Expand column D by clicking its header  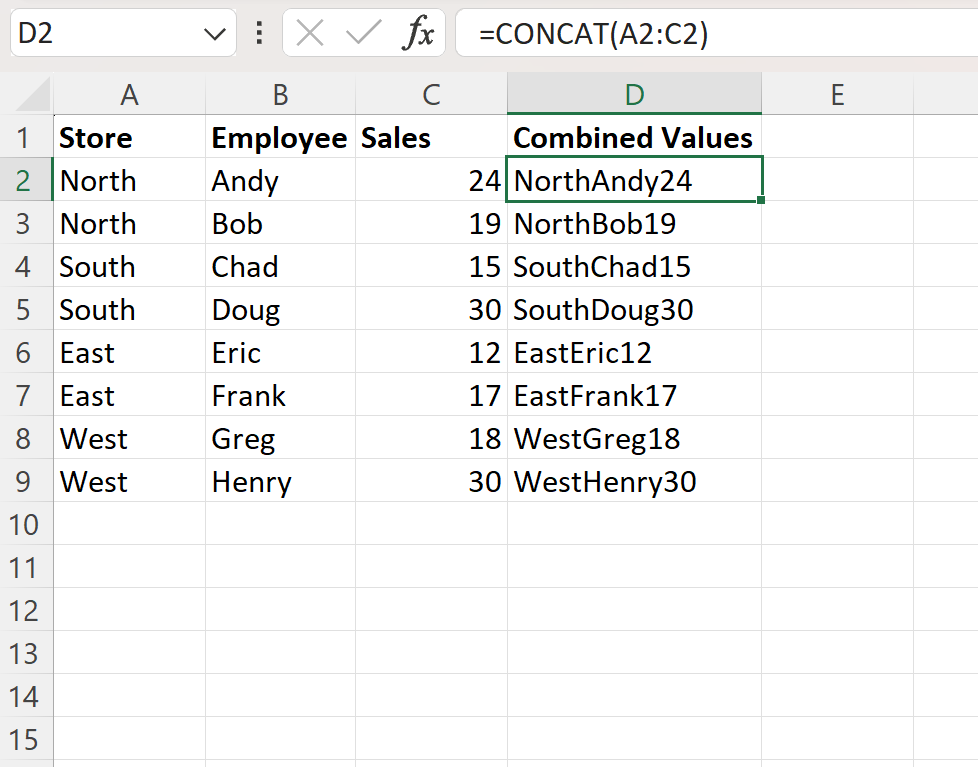634,95
